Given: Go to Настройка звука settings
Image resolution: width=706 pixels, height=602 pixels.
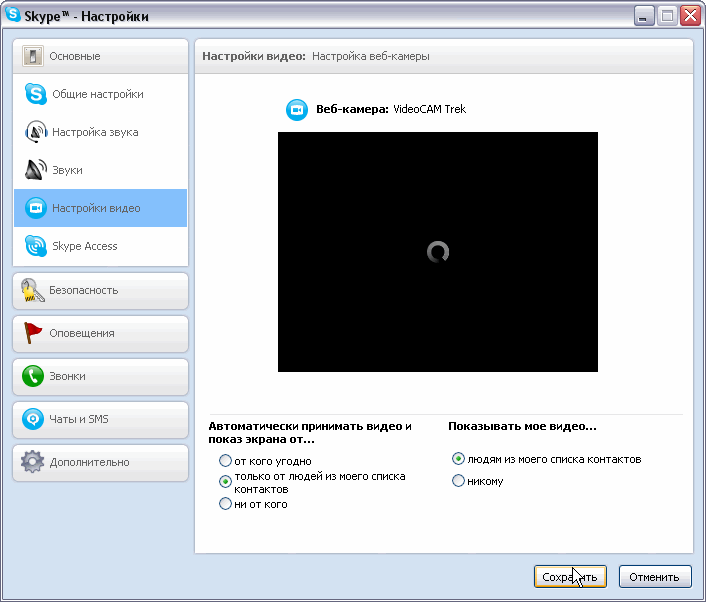Looking at the screenshot, I should pos(100,132).
